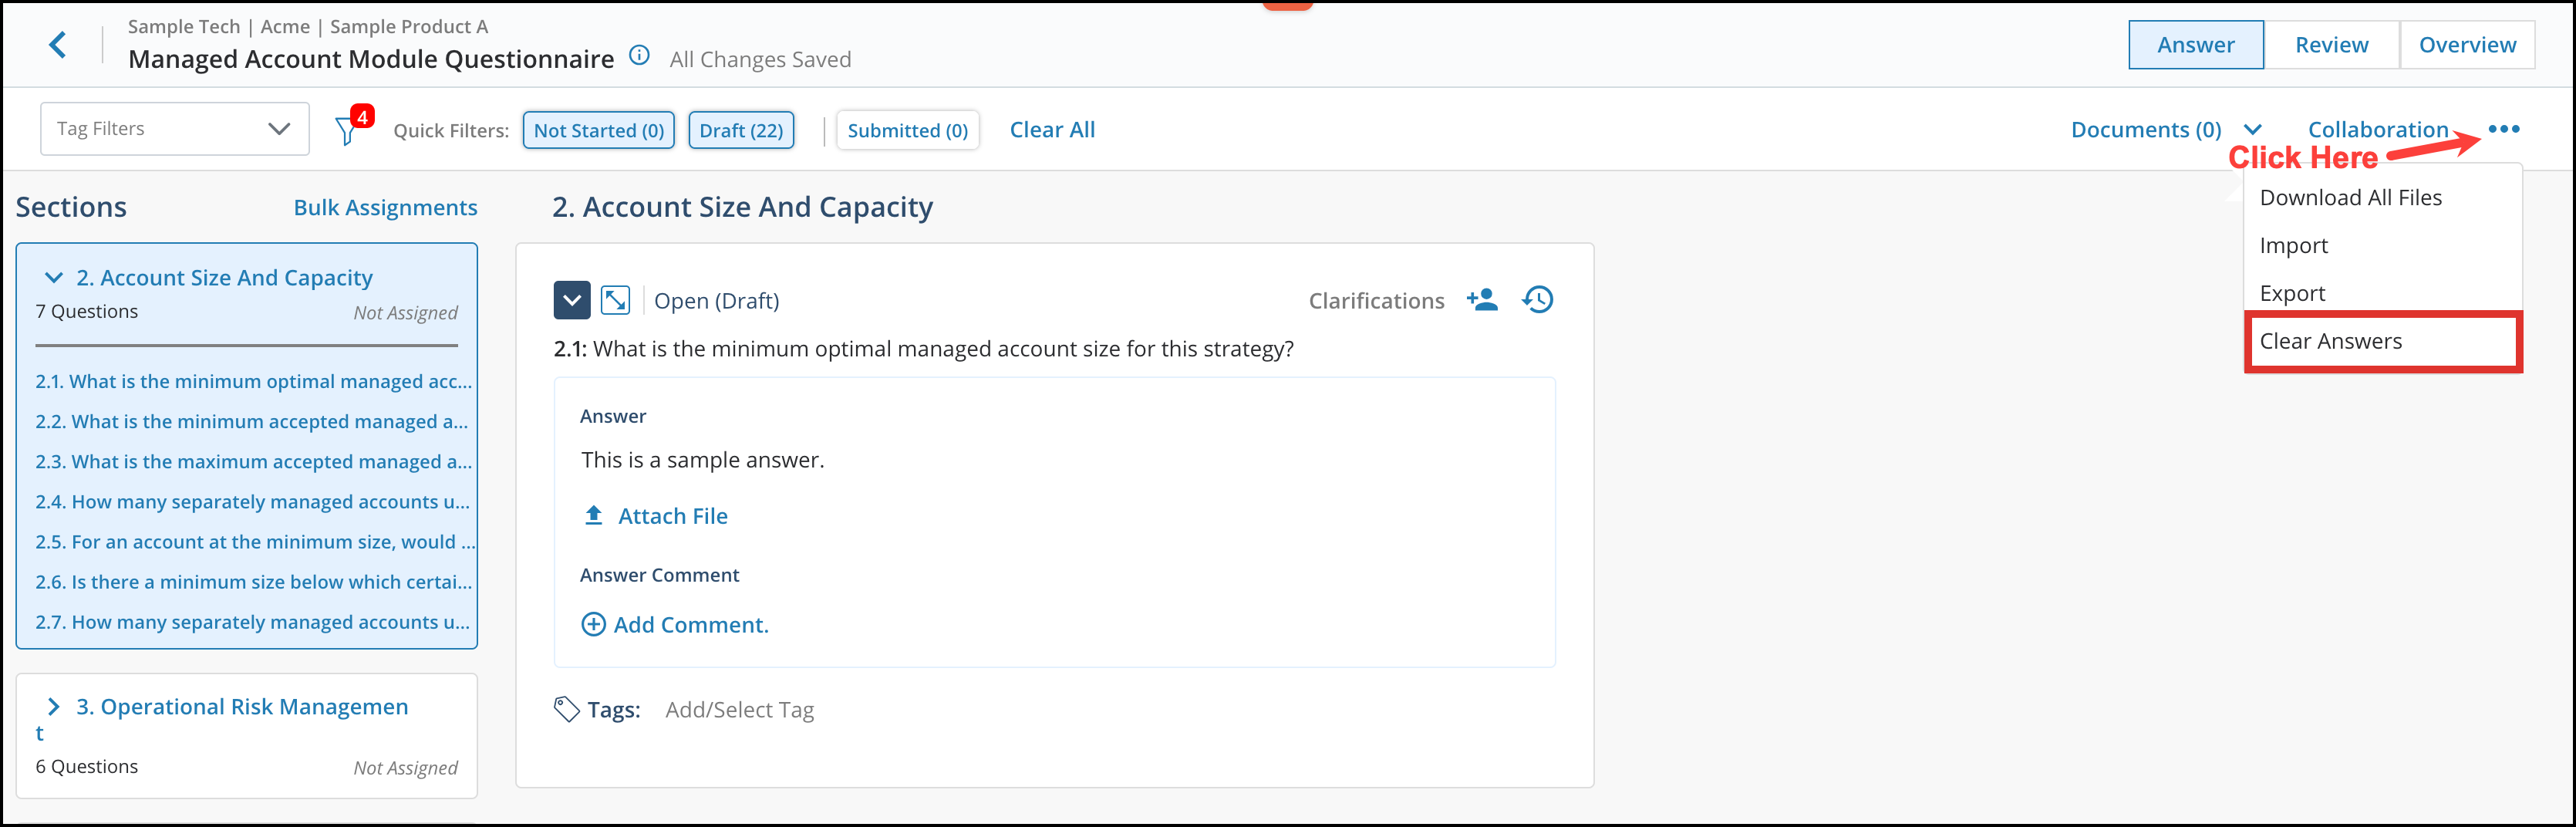Image resolution: width=2576 pixels, height=827 pixels.
Task: Switch to the Review tab
Action: click(x=2331, y=44)
